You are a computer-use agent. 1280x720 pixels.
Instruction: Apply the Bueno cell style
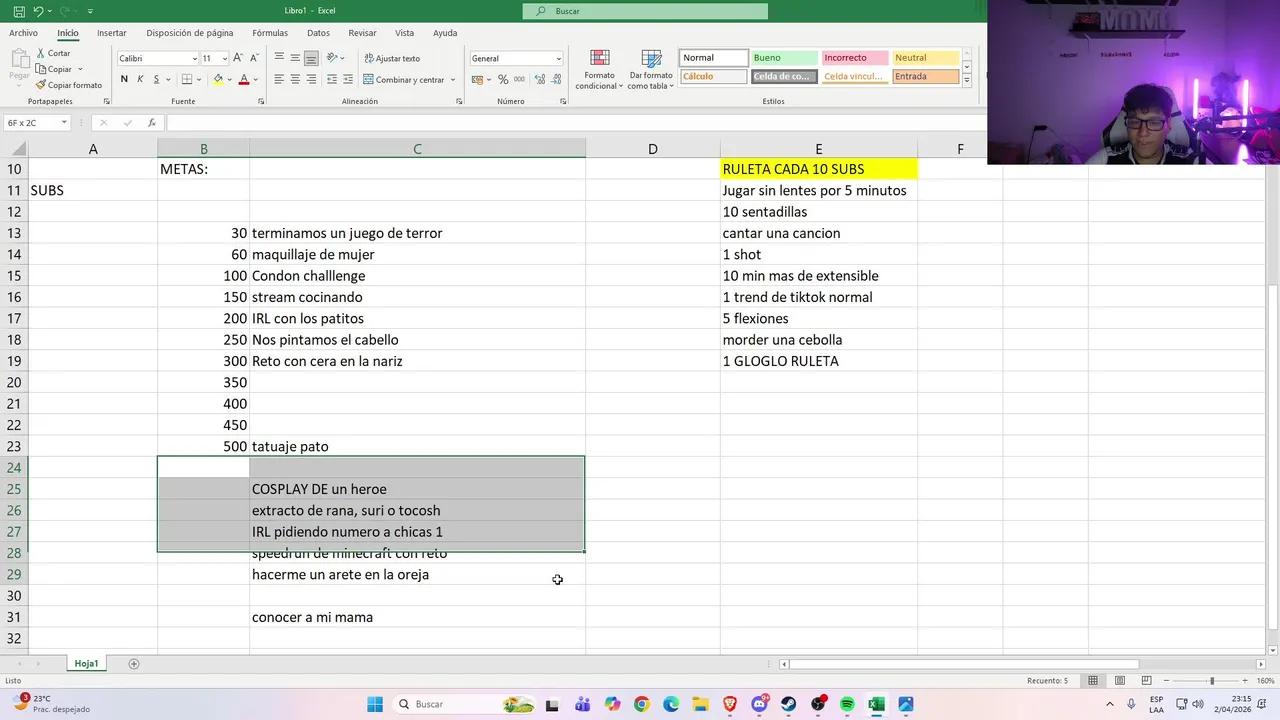(783, 58)
